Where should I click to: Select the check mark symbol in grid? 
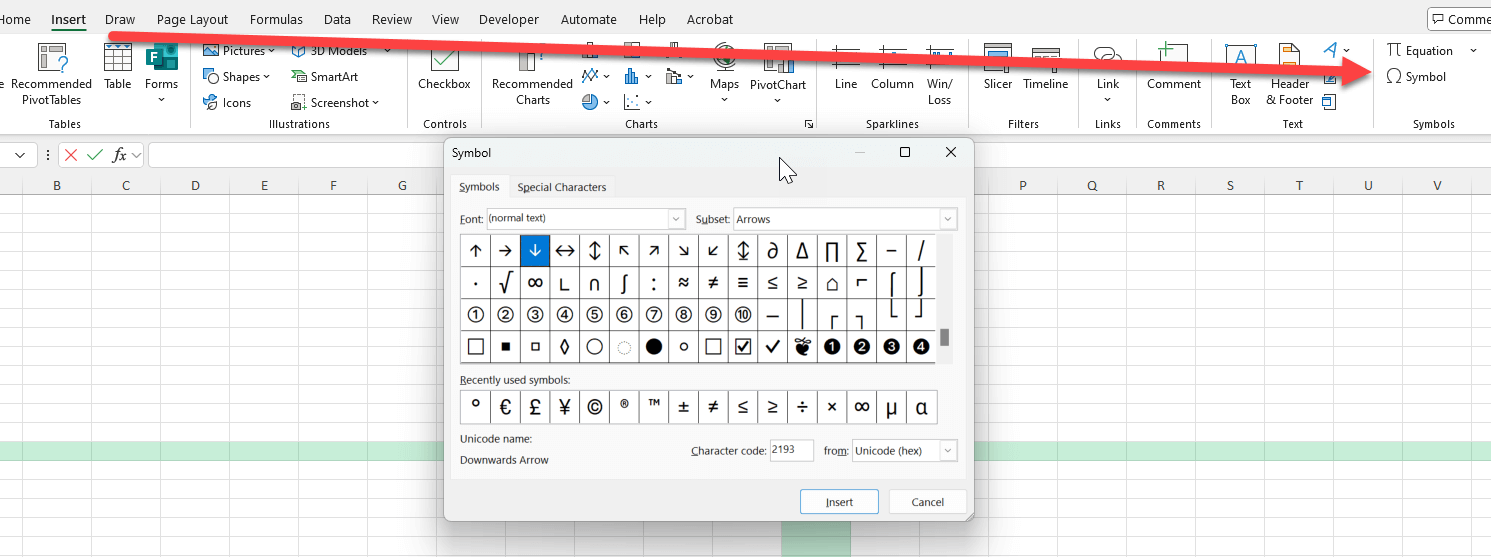(773, 347)
